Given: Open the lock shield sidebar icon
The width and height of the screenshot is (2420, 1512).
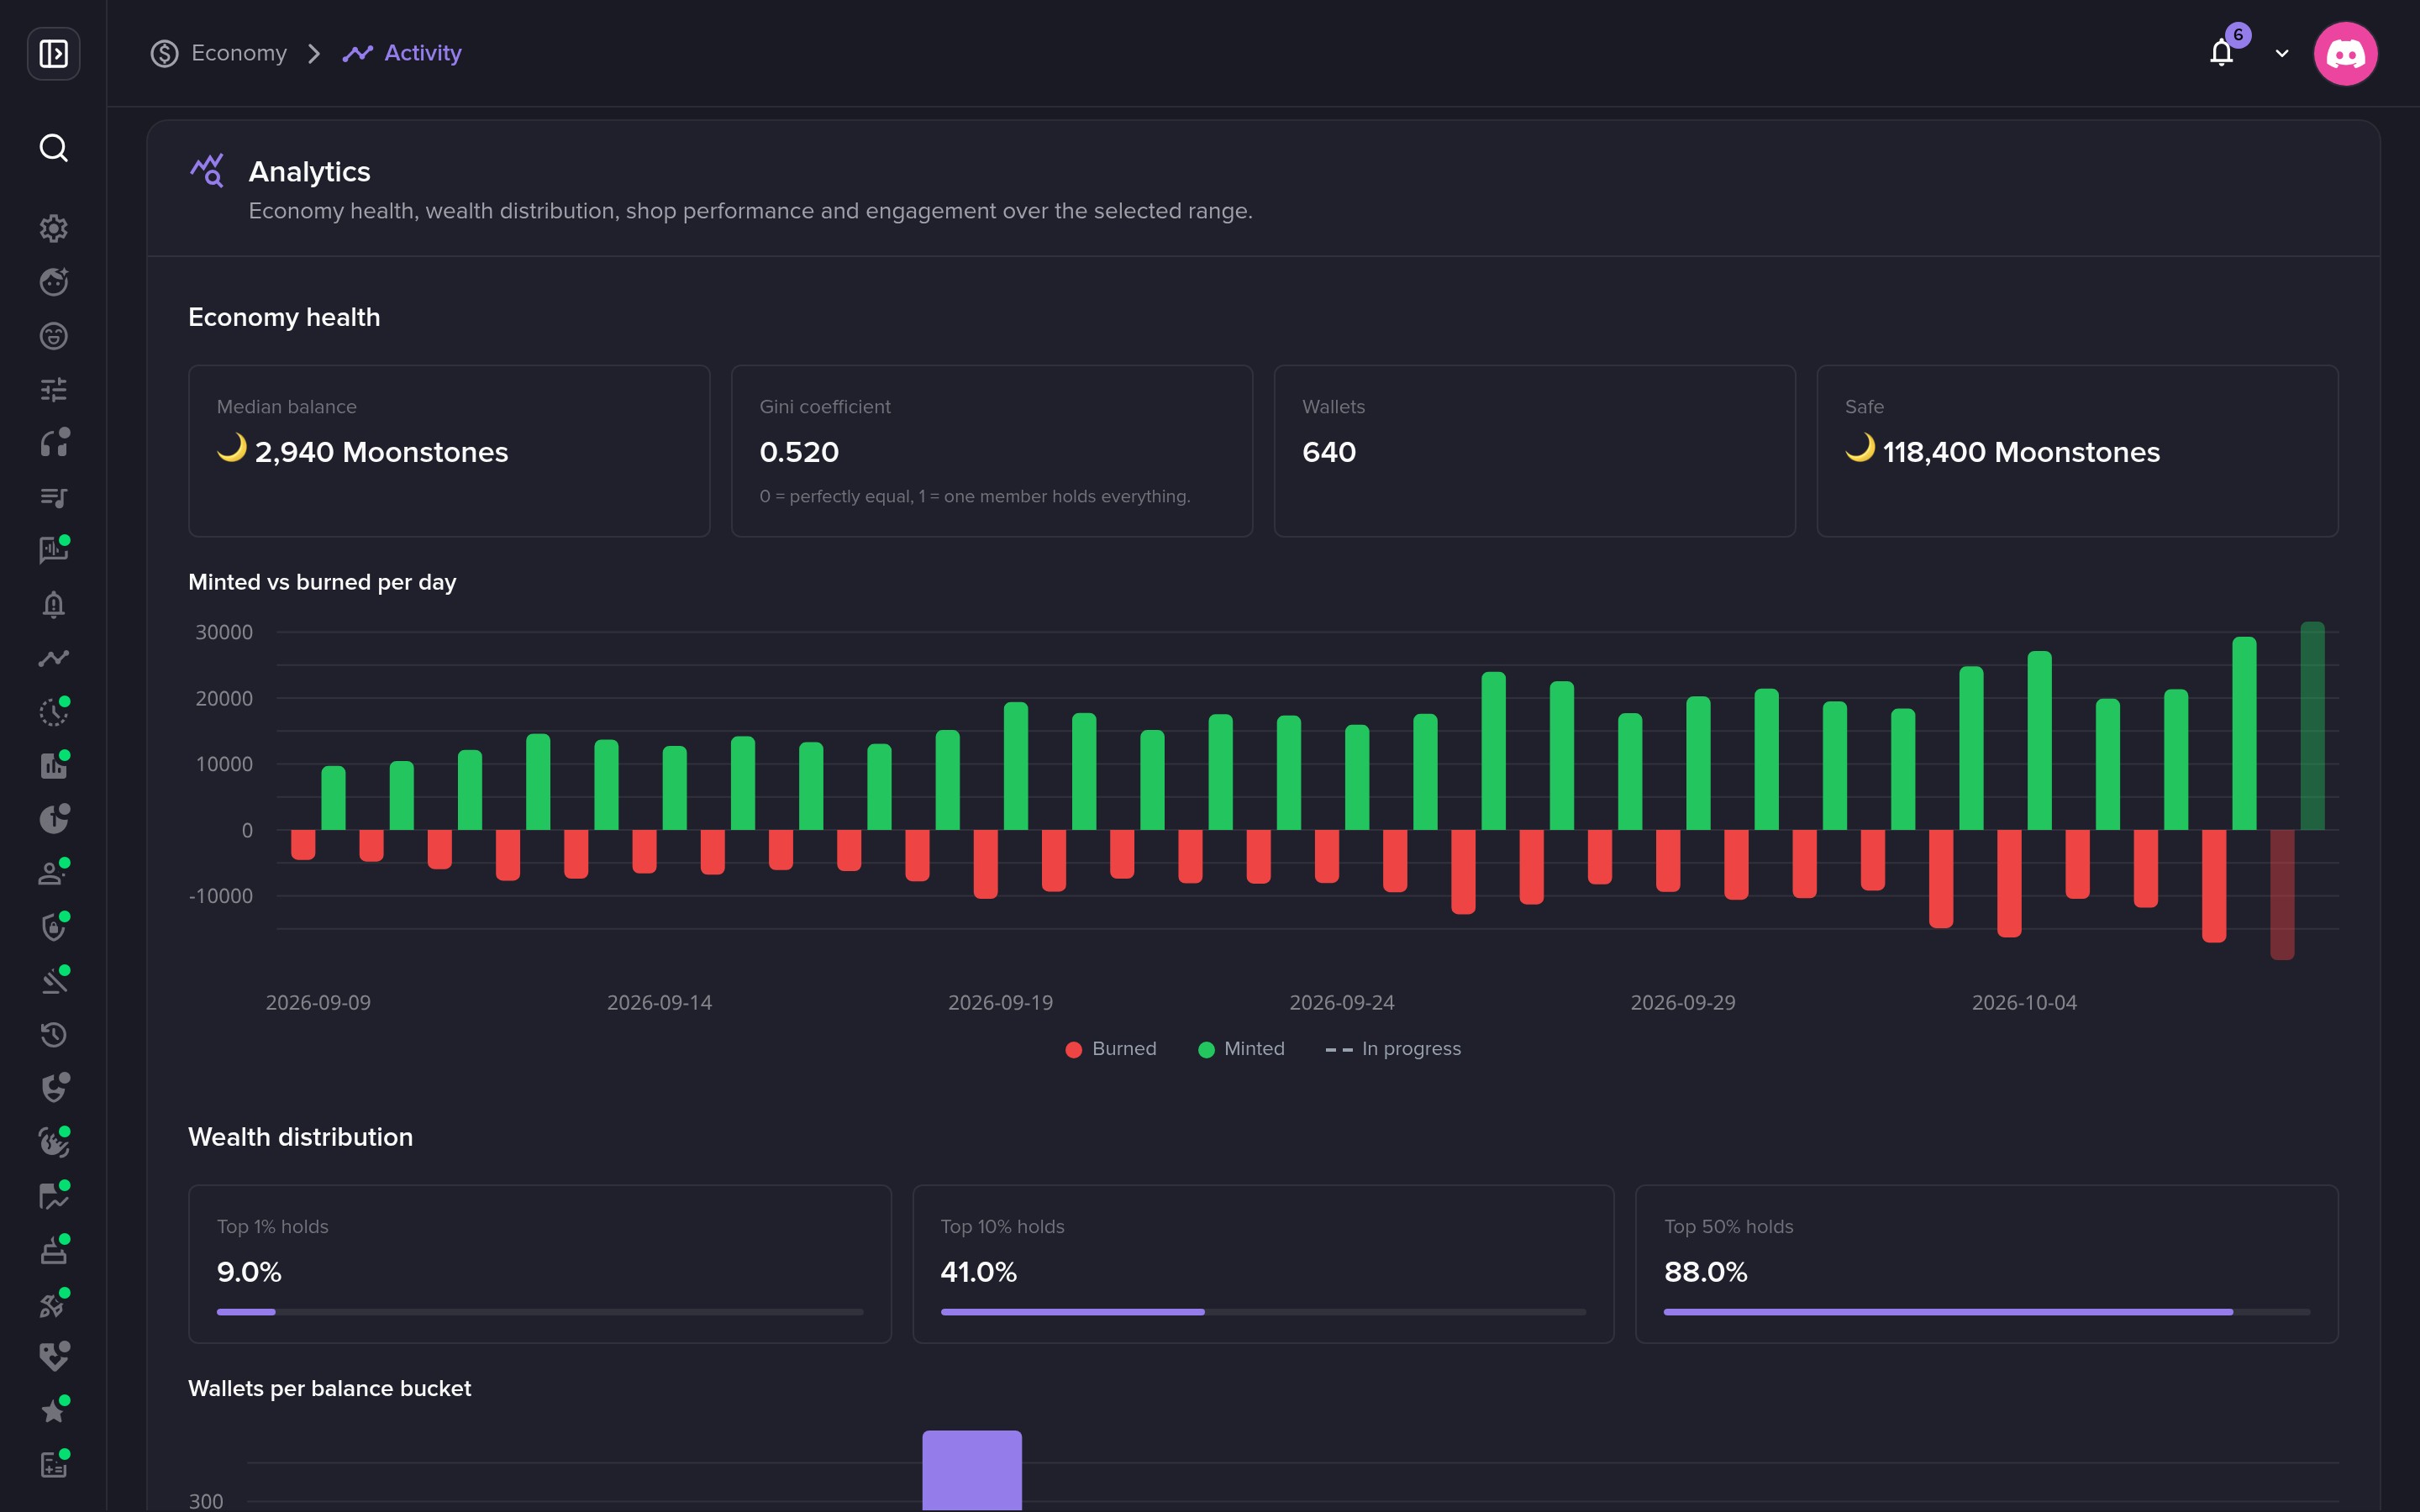Looking at the screenshot, I should tap(53, 927).
